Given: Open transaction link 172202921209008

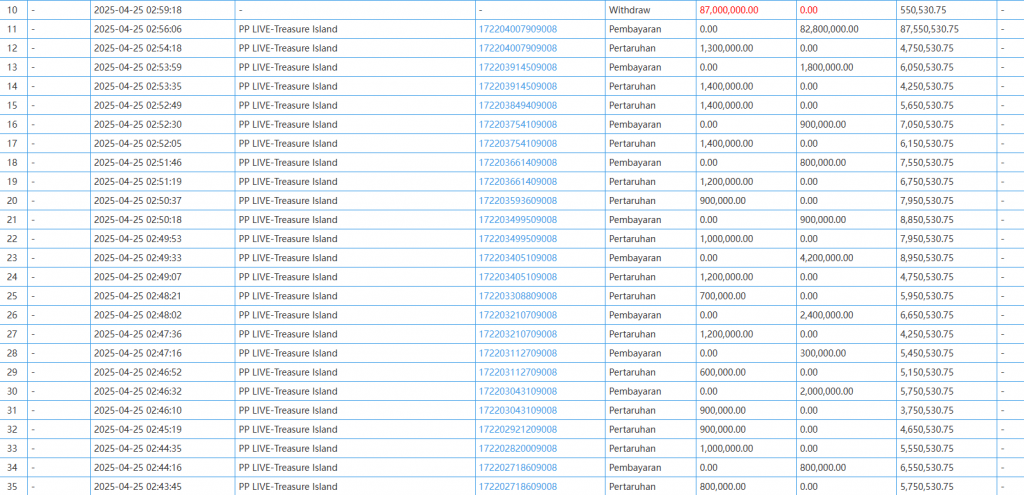Looking at the screenshot, I should click(x=518, y=429).
